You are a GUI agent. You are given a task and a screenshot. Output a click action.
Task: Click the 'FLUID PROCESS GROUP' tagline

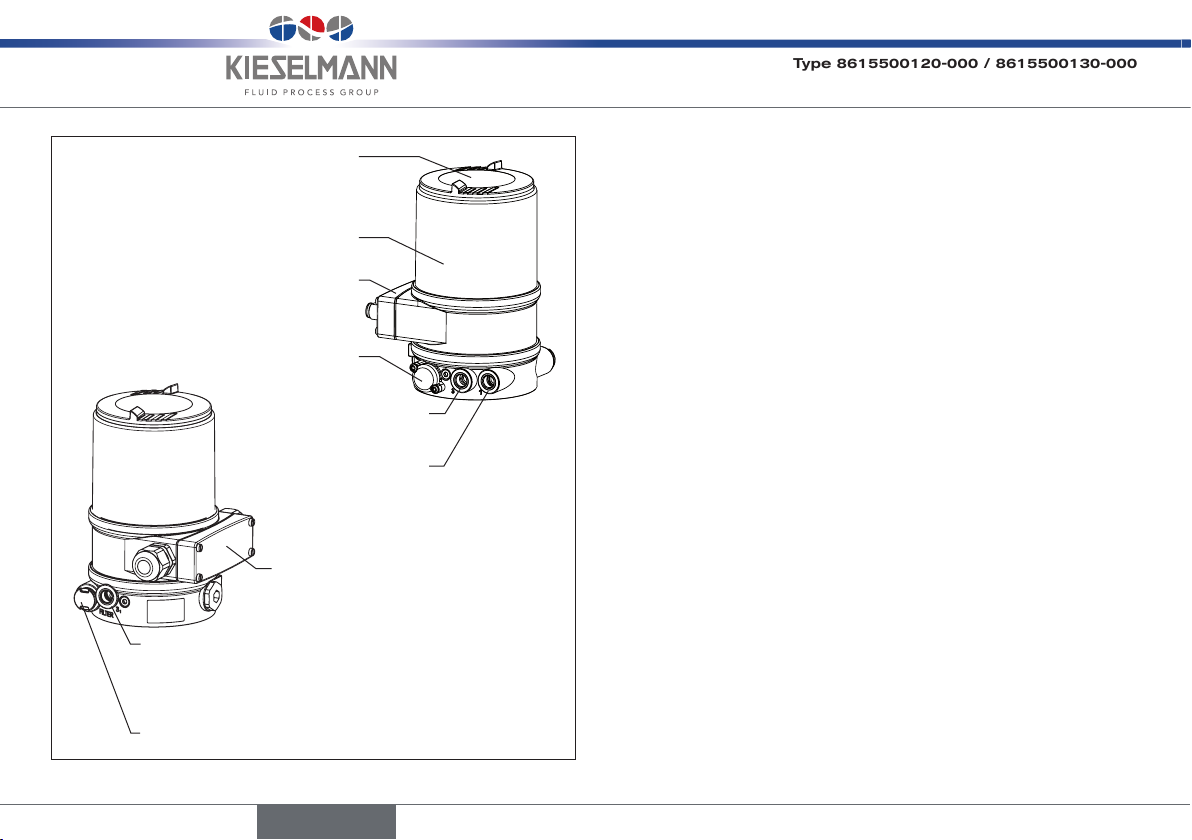tap(311, 93)
